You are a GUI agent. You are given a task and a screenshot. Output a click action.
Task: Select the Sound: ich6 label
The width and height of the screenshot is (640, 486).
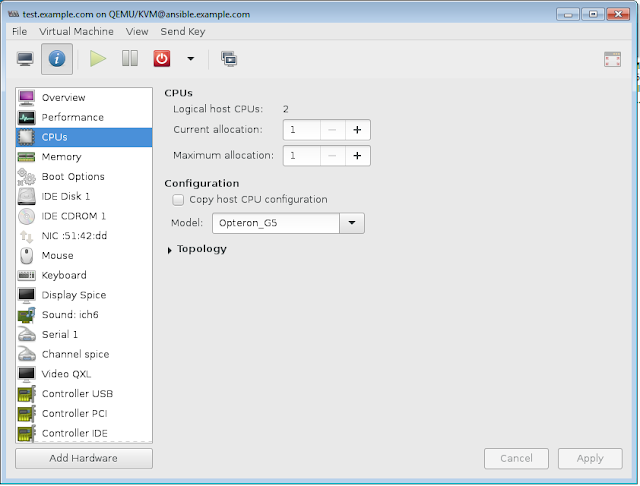[x=70, y=315]
